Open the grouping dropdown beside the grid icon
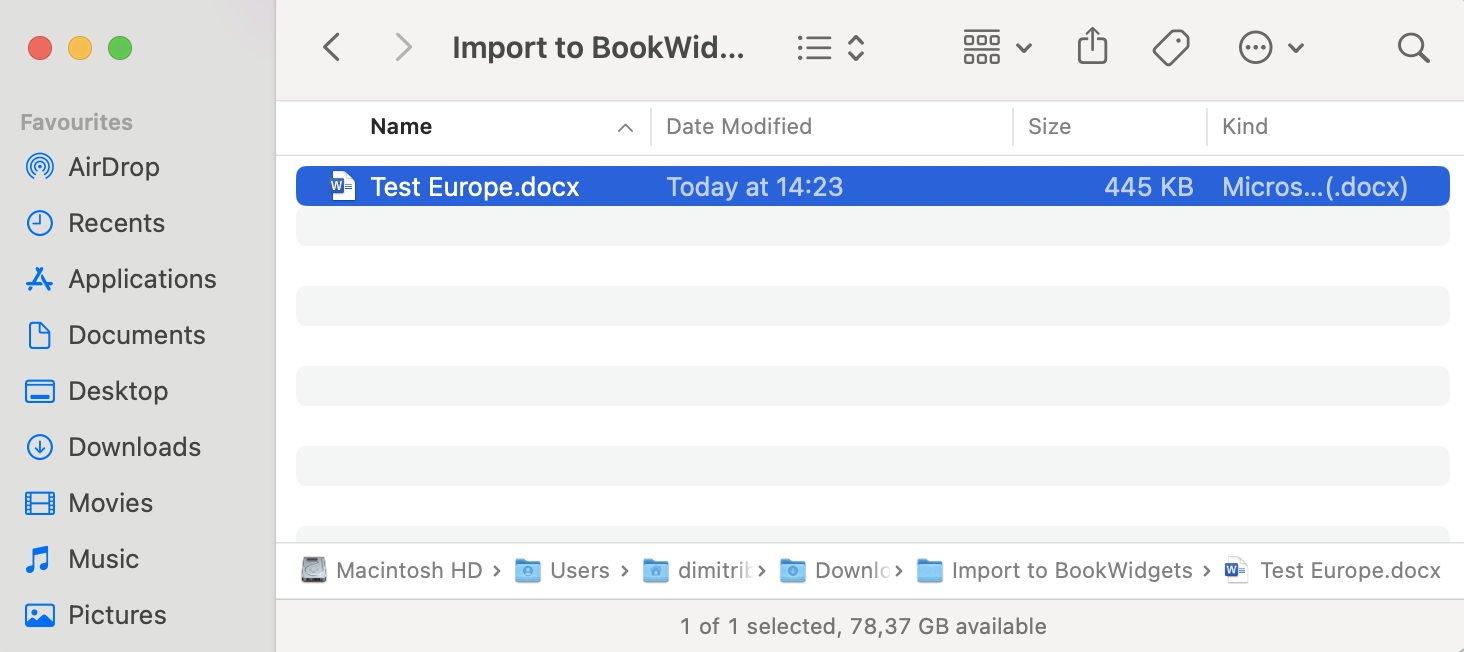This screenshot has width=1464, height=652. (1024, 47)
